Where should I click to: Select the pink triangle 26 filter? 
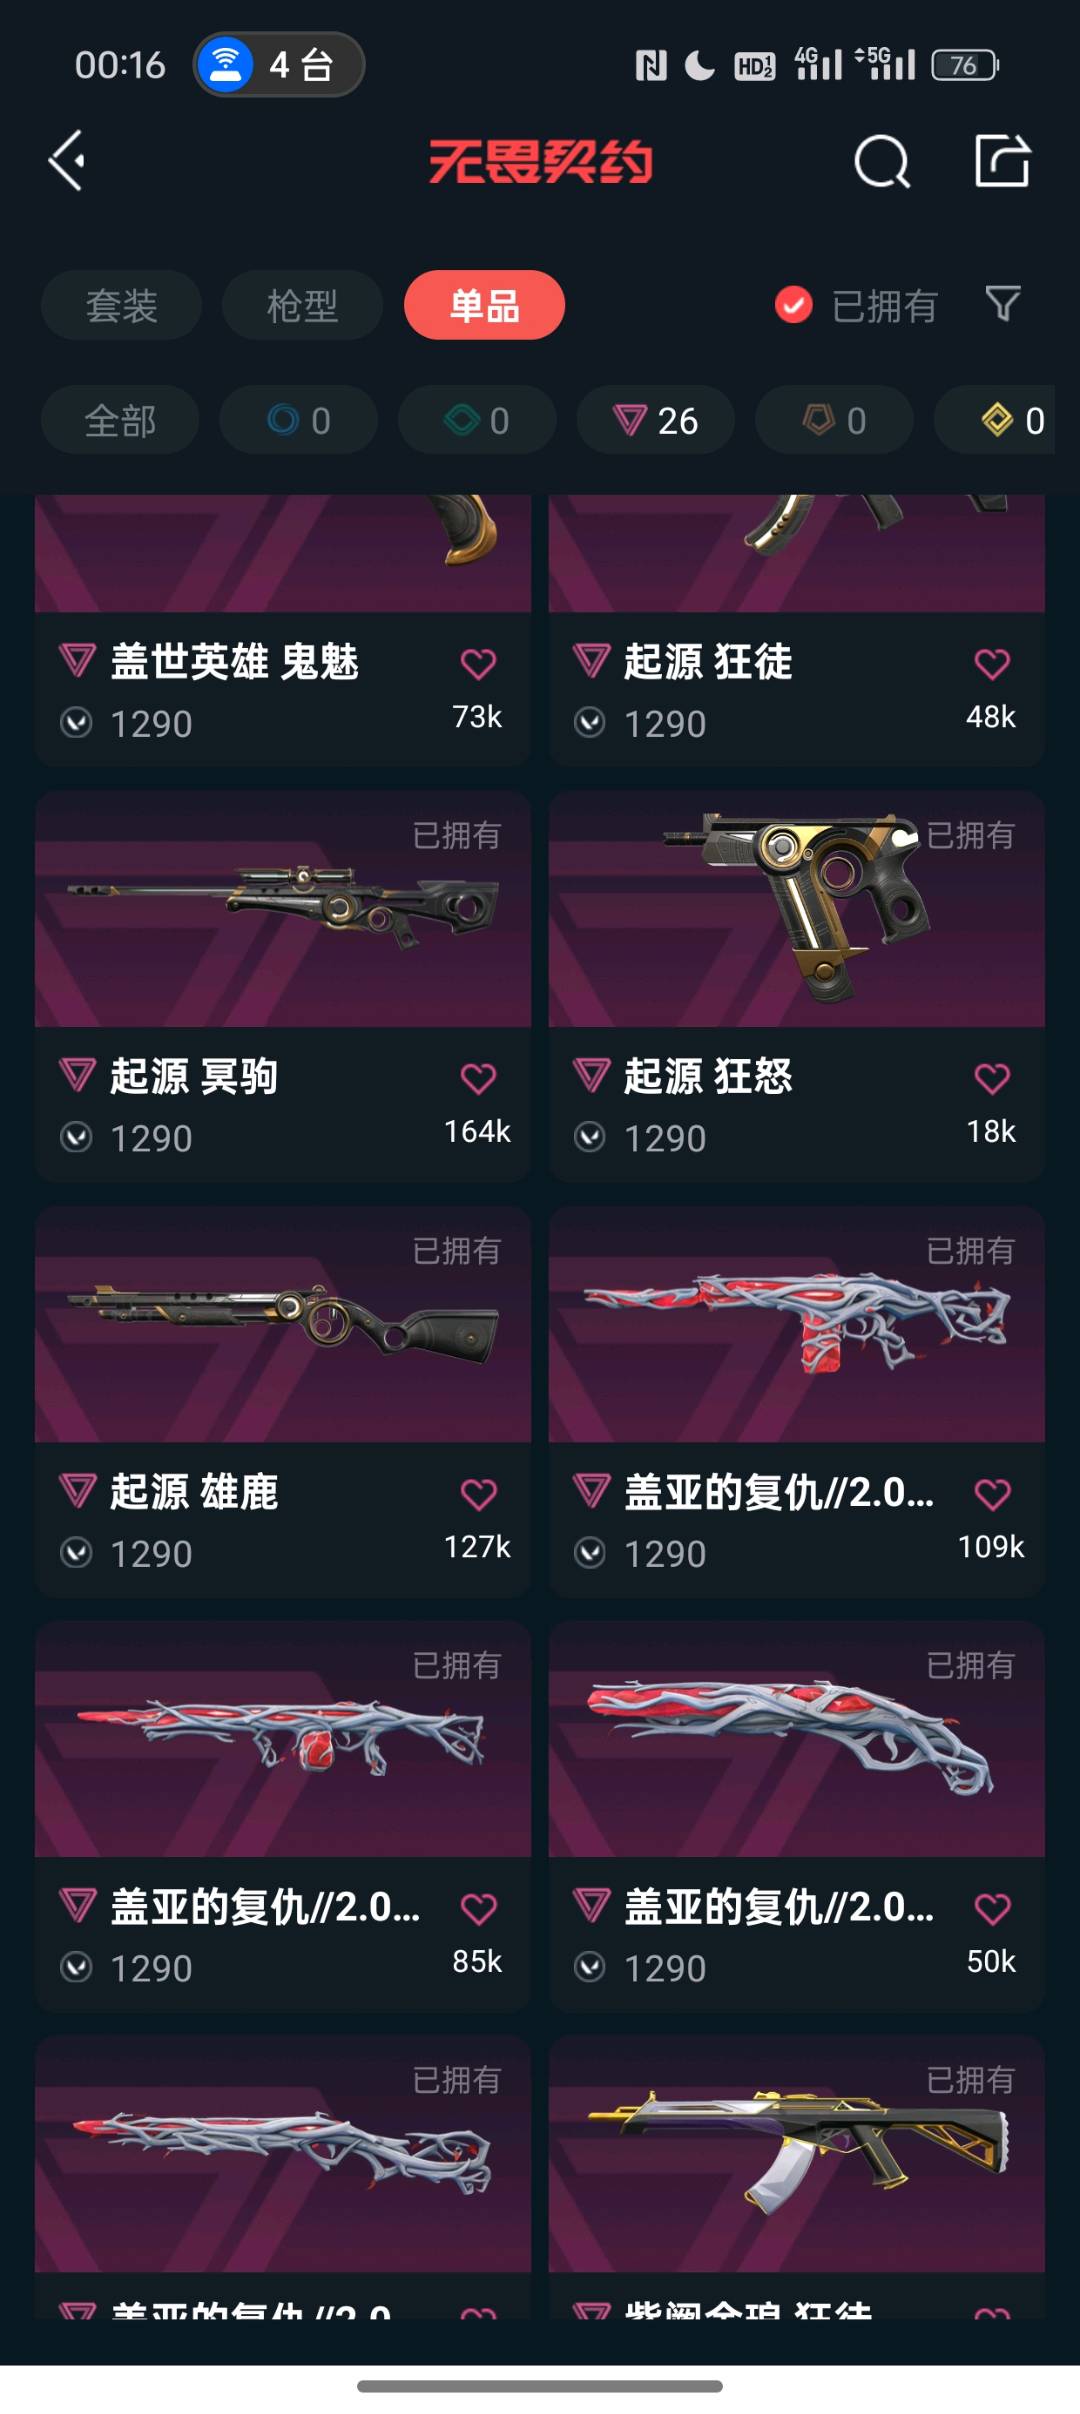tap(656, 420)
